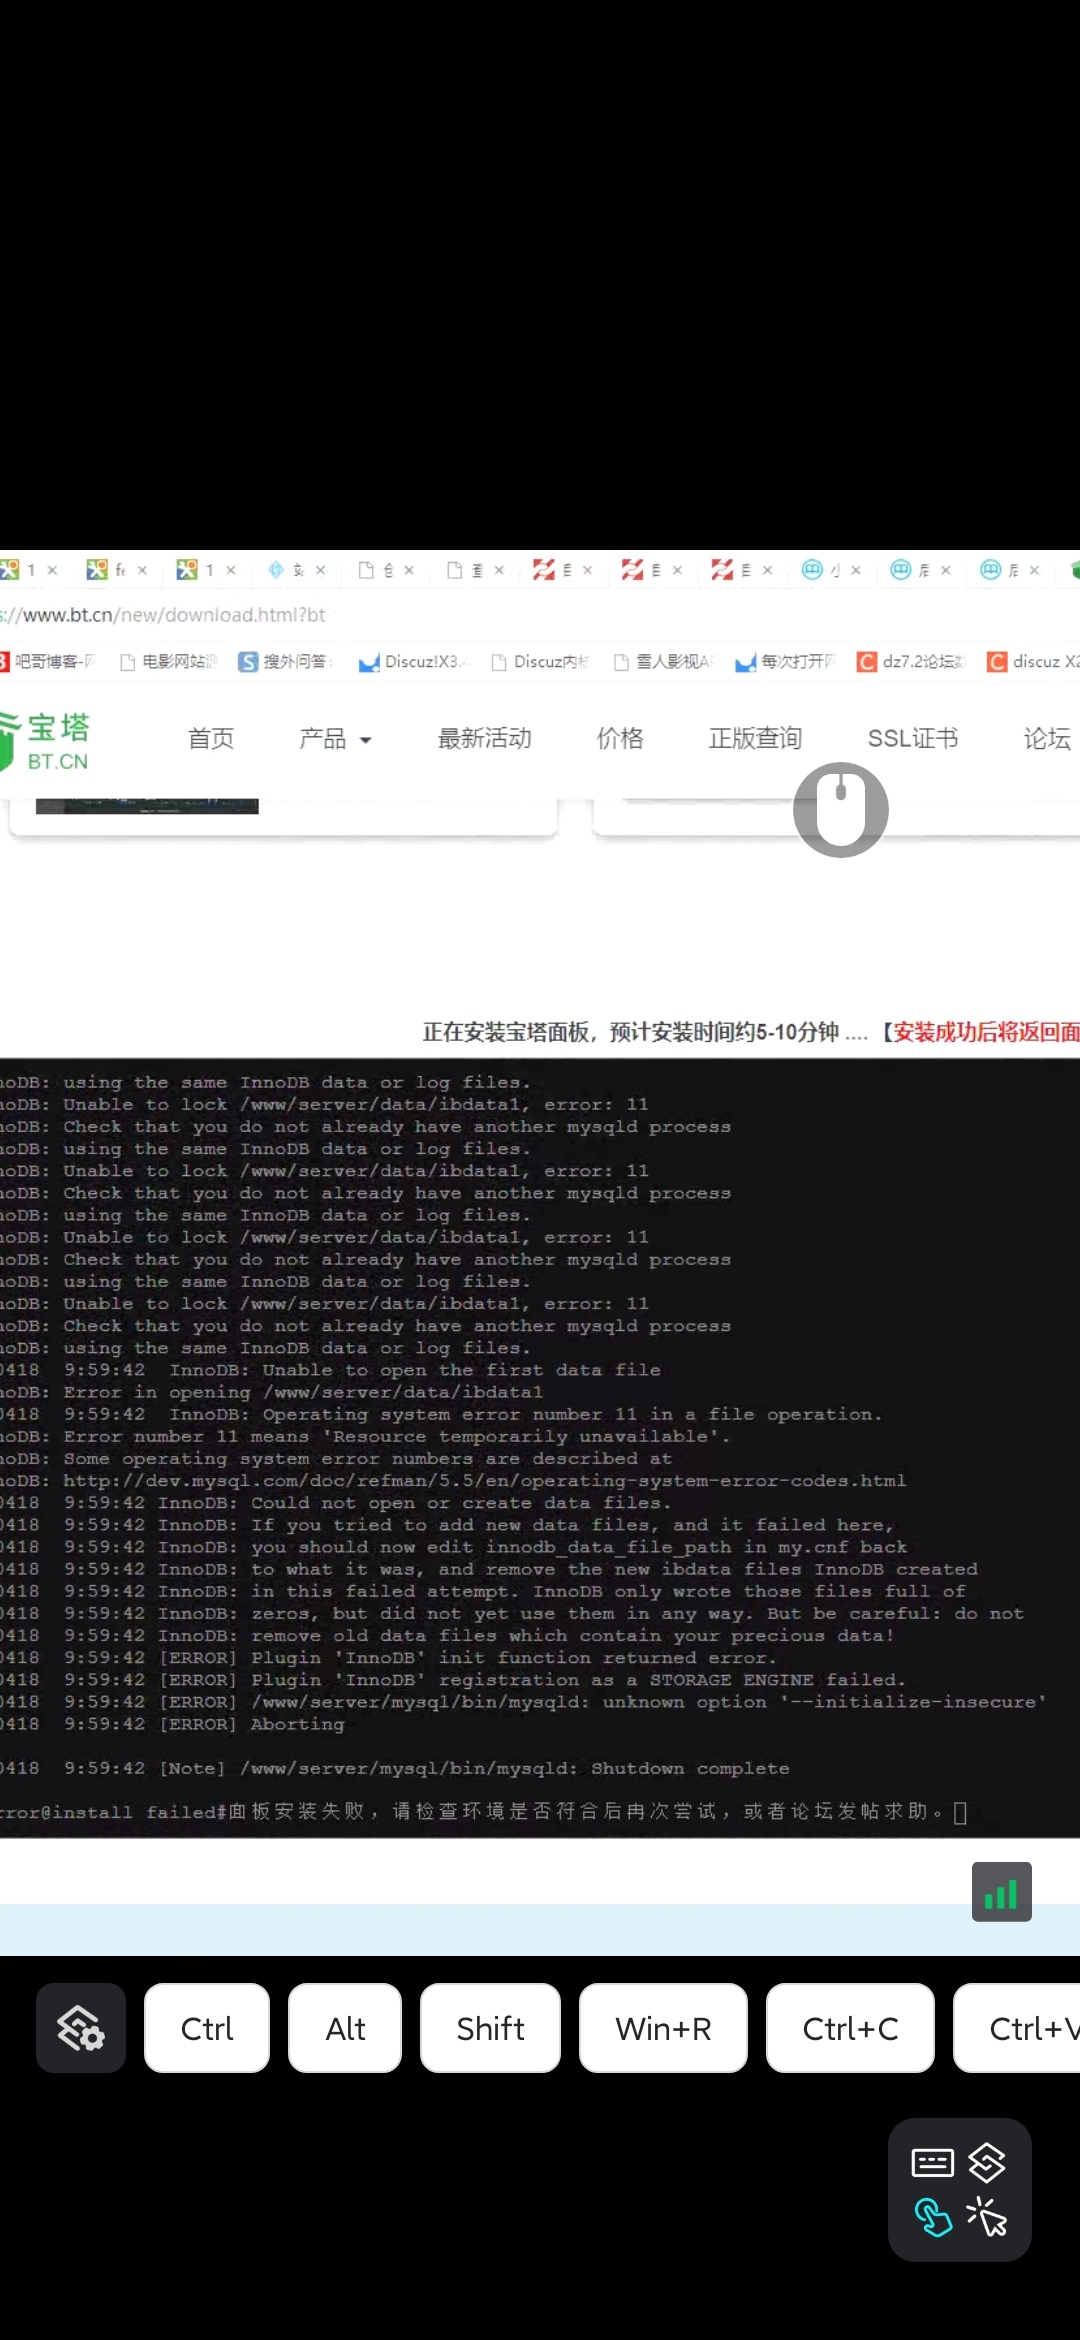1080x2340 pixels.
Task: Tap the floating virtual mouse cursor
Action: point(841,810)
